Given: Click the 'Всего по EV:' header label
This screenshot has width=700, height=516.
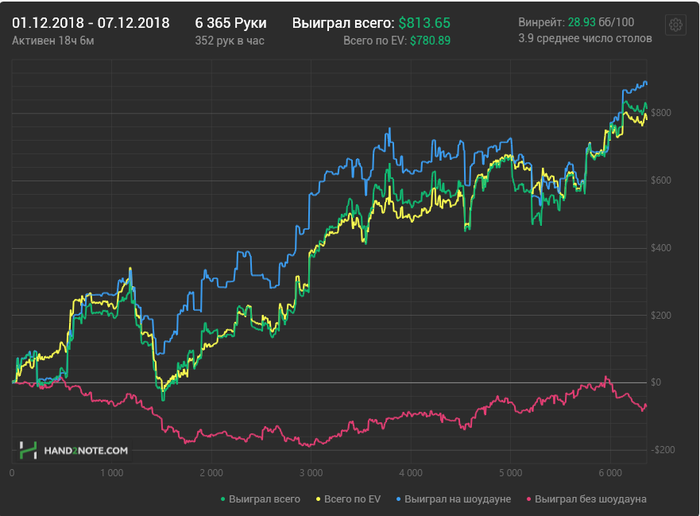Looking at the screenshot, I should click(375, 41).
